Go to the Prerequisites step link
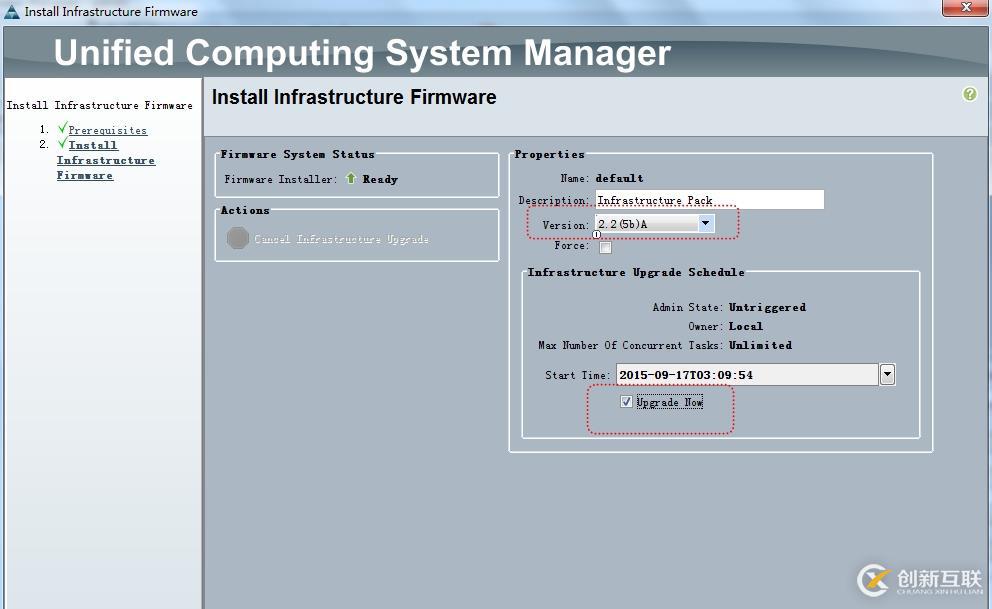992x609 pixels. [x=108, y=130]
